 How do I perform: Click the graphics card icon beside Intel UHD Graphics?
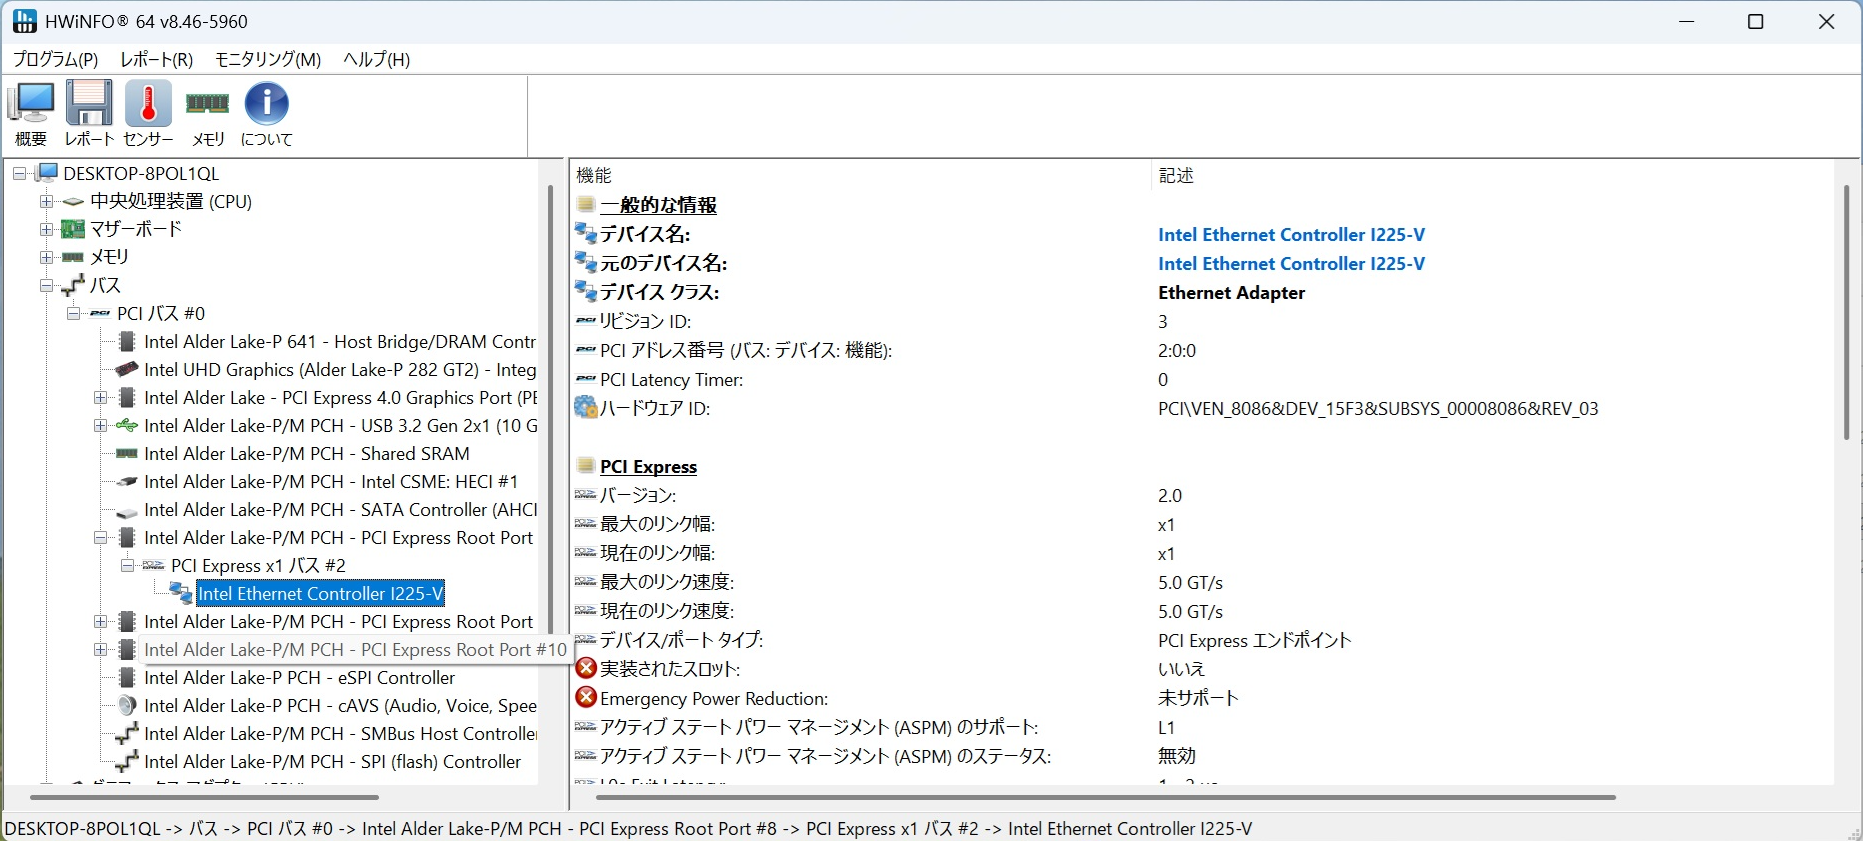pyautogui.click(x=127, y=369)
